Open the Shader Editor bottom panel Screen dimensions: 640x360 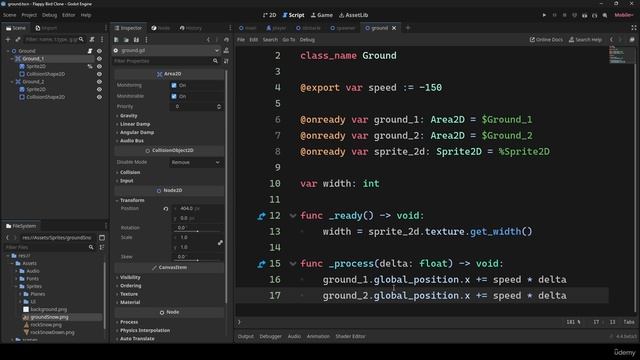[x=350, y=337]
